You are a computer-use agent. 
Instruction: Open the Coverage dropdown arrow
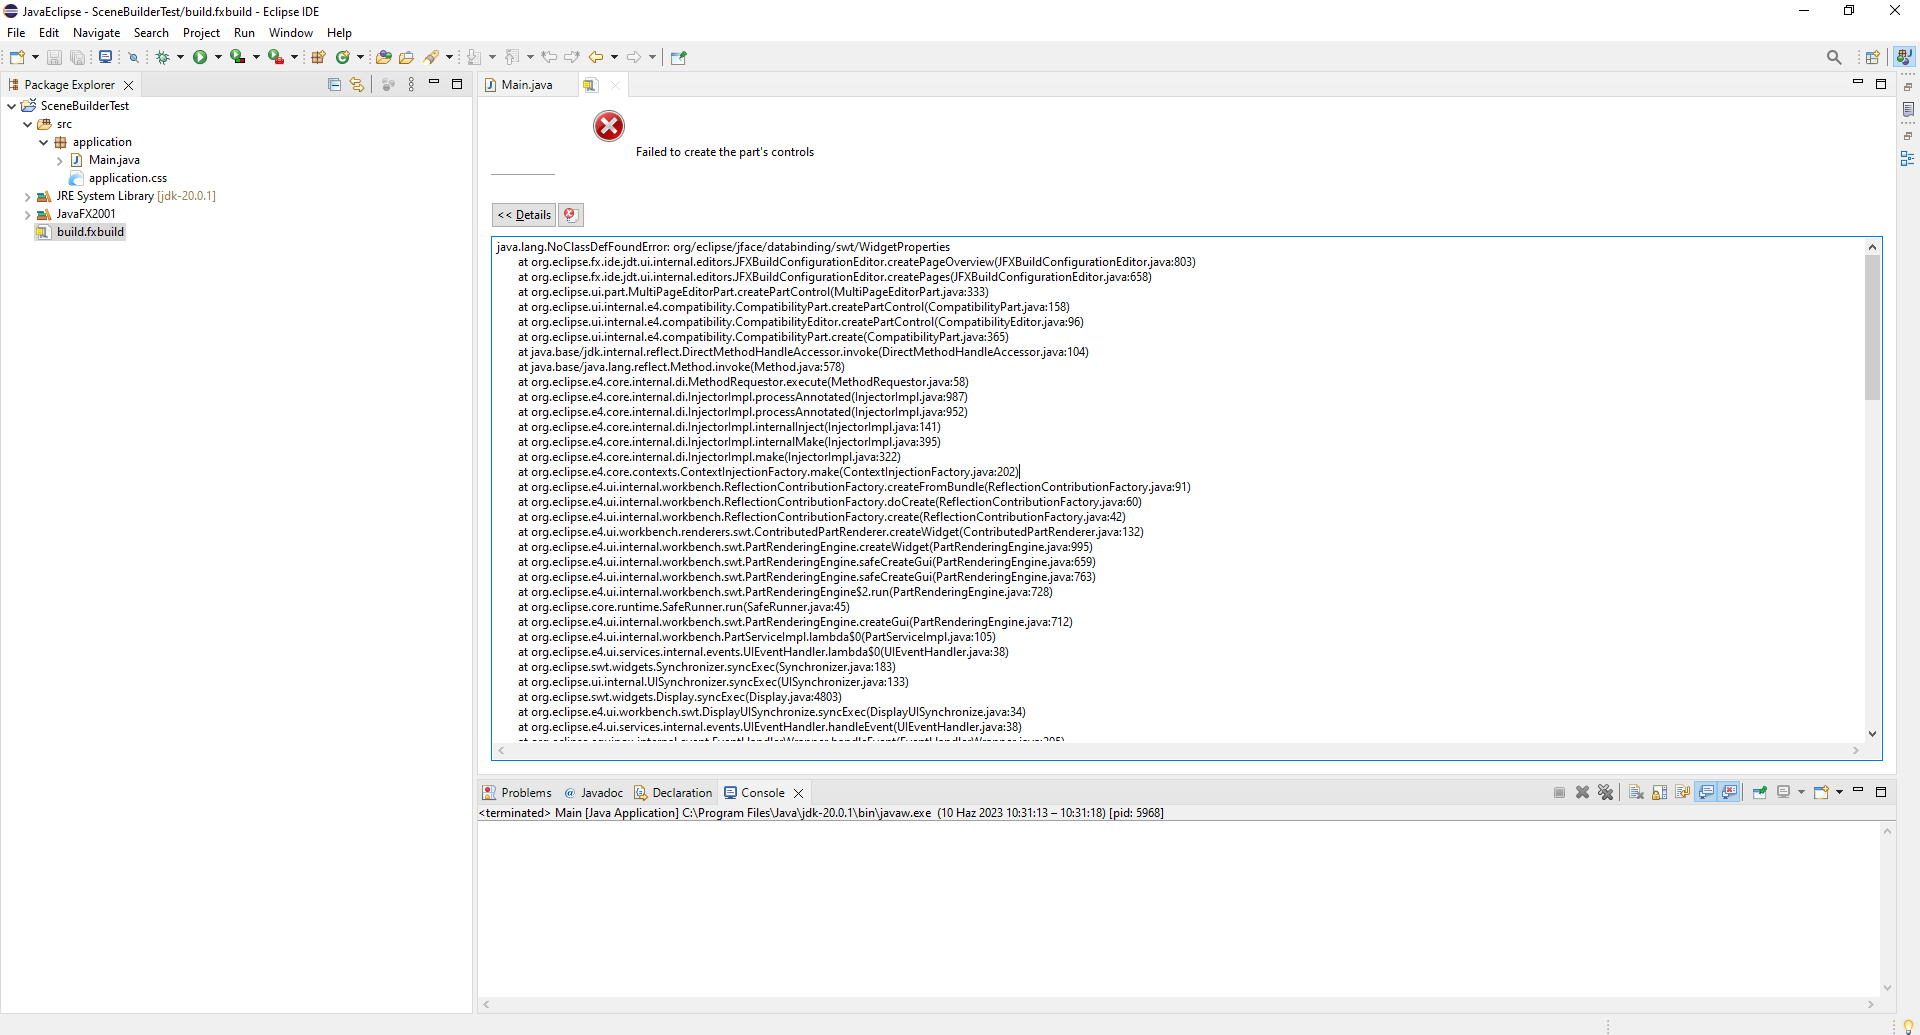[x=256, y=57]
